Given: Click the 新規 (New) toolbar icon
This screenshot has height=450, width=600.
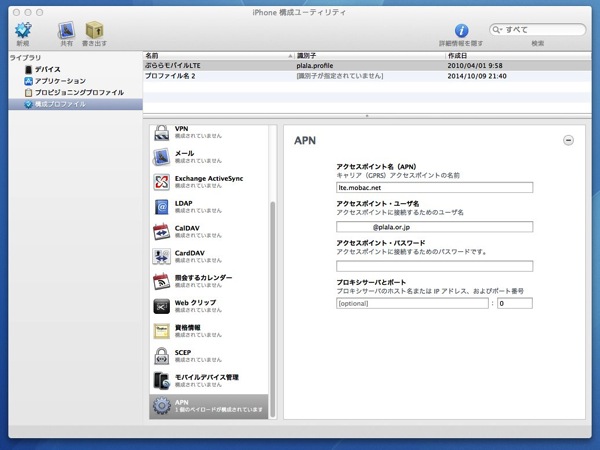Looking at the screenshot, I should [x=22, y=31].
